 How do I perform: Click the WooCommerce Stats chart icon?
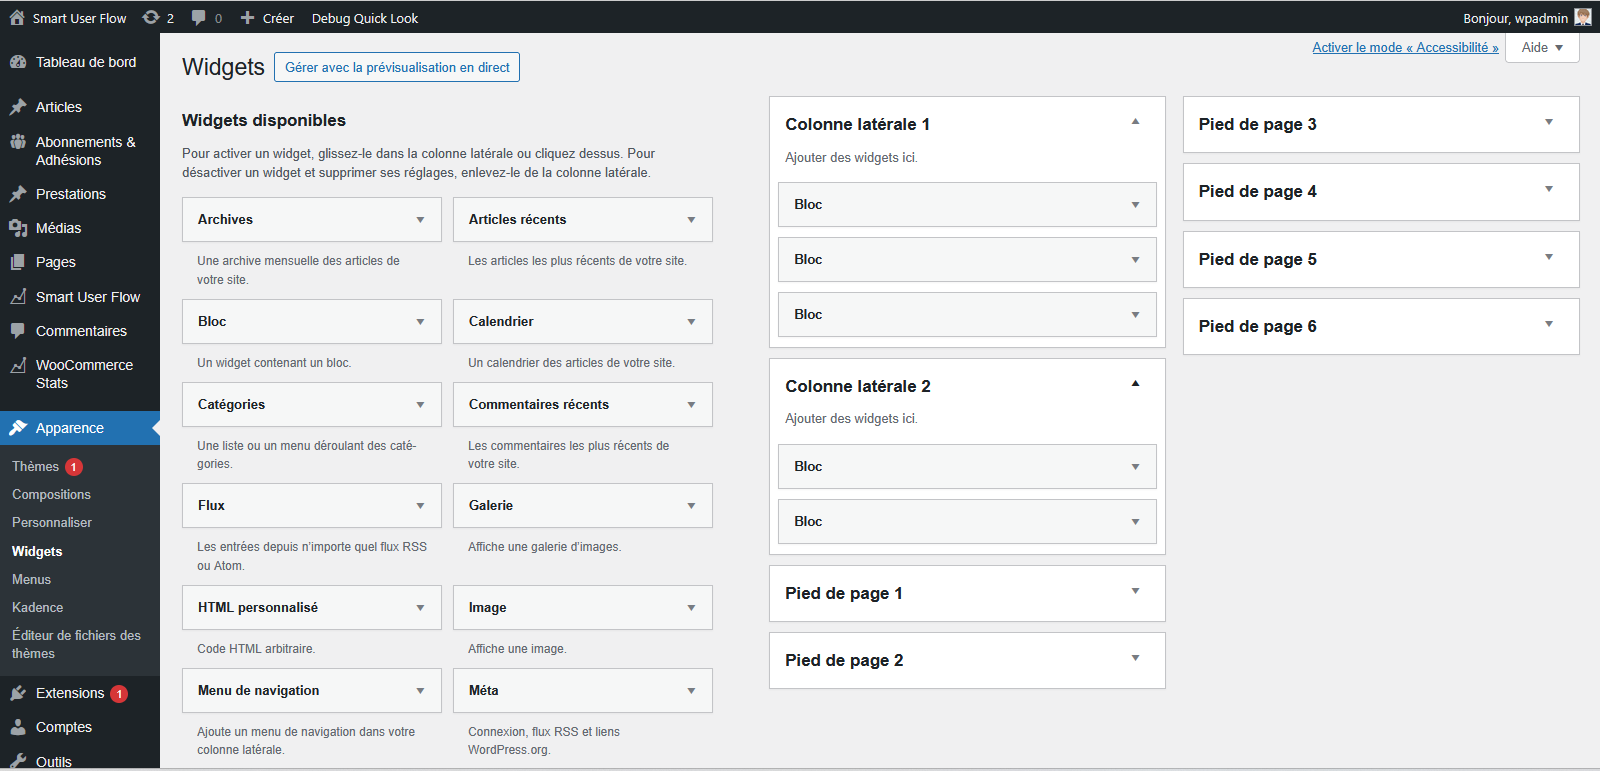click(x=18, y=365)
